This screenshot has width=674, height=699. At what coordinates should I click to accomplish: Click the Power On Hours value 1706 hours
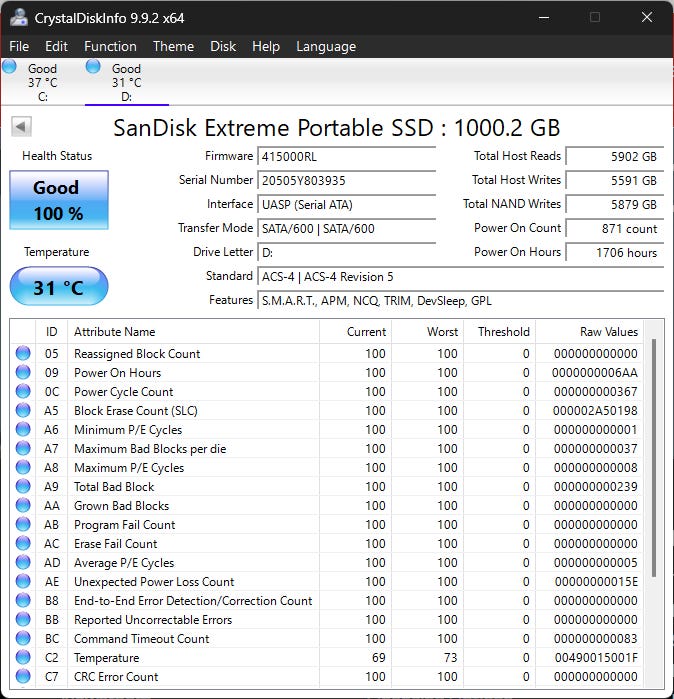(615, 253)
